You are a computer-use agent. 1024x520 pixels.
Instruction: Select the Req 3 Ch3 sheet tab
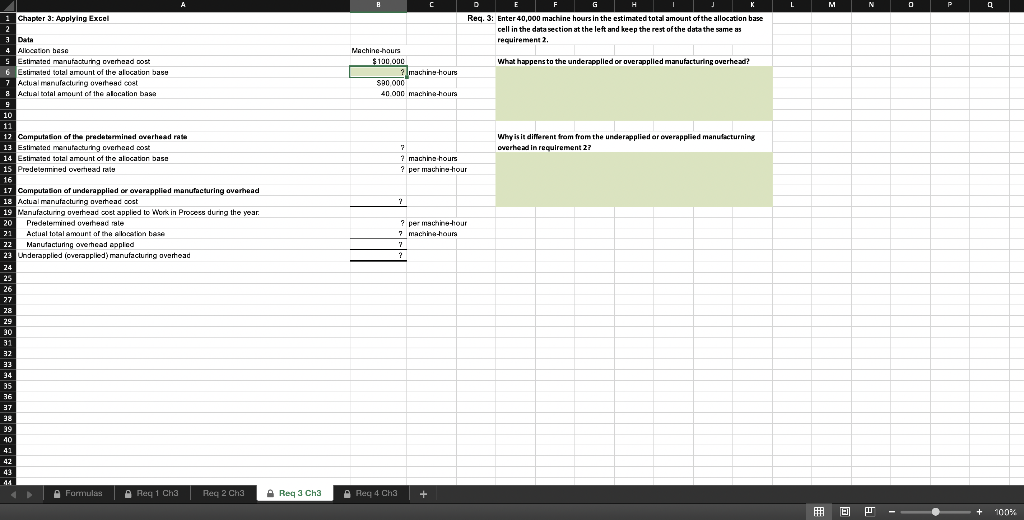[295, 493]
